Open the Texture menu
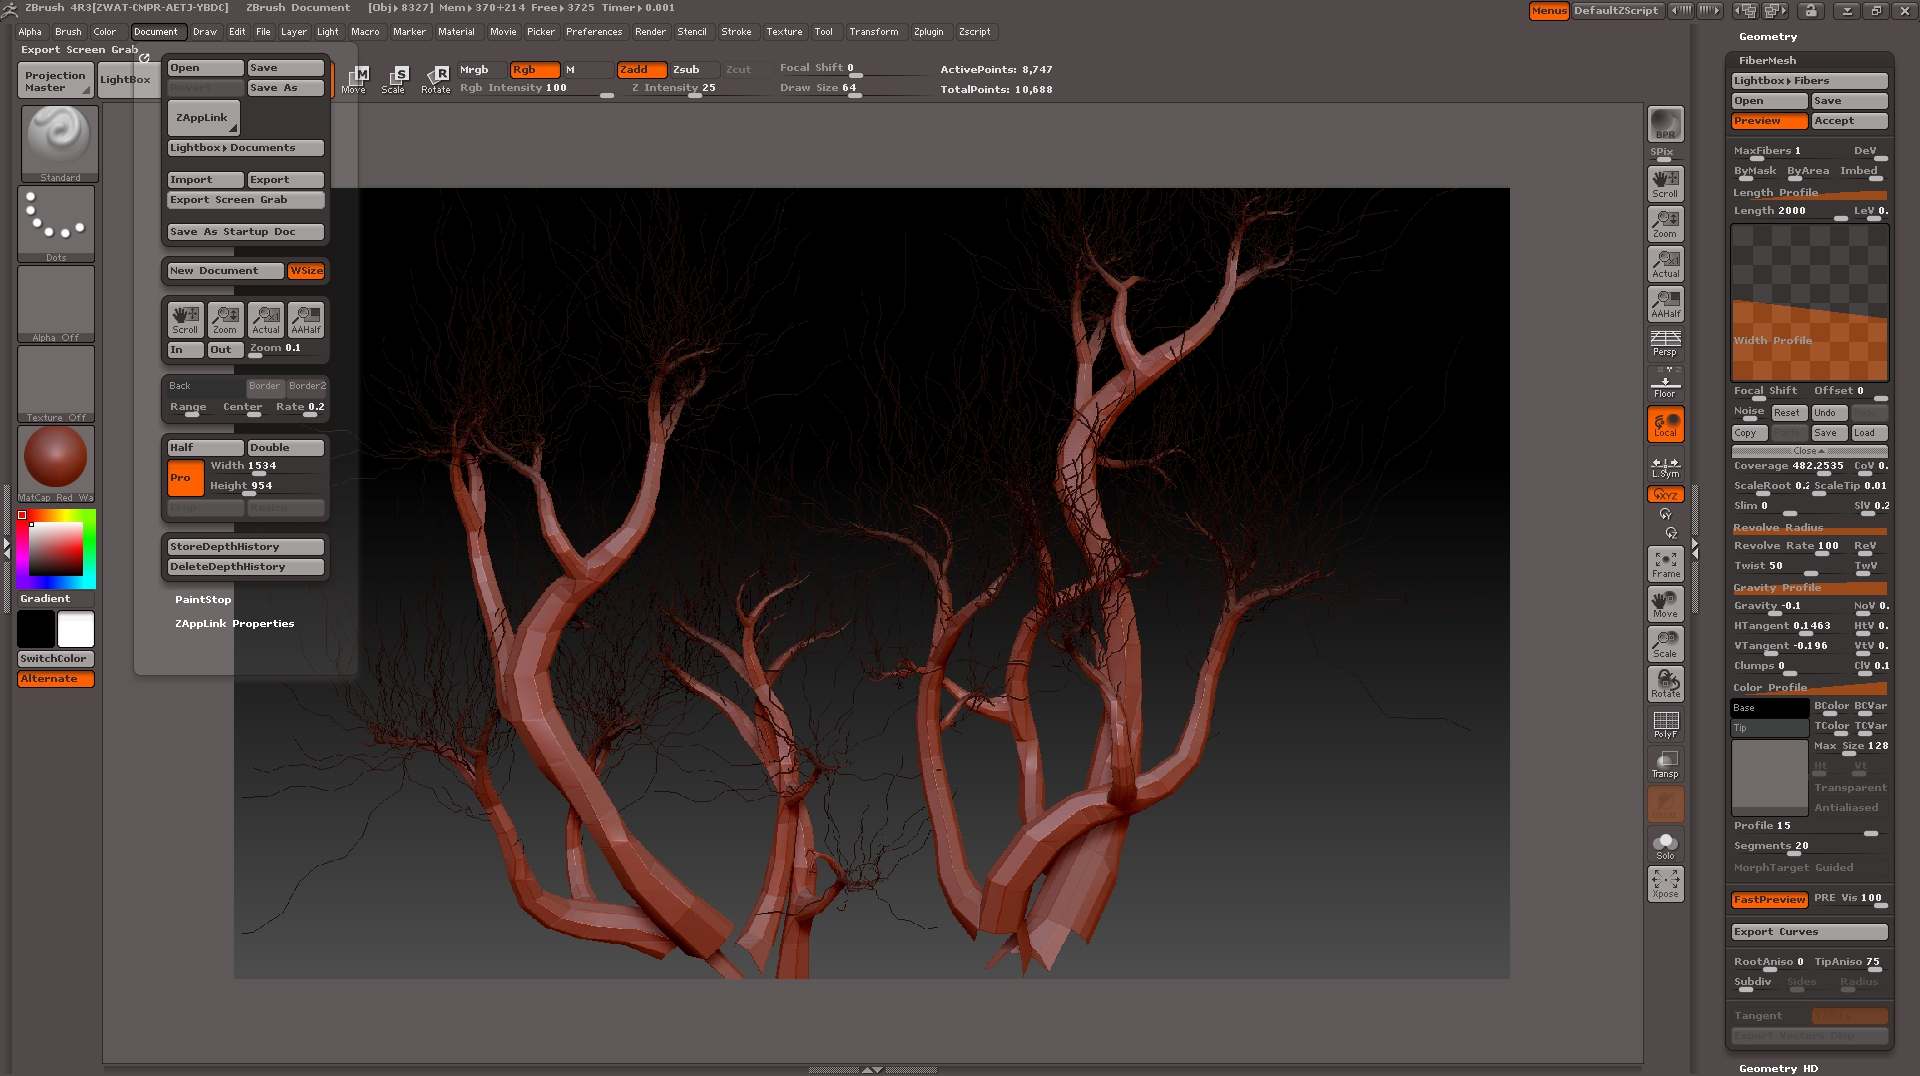The width and height of the screenshot is (1920, 1076). pyautogui.click(x=784, y=31)
